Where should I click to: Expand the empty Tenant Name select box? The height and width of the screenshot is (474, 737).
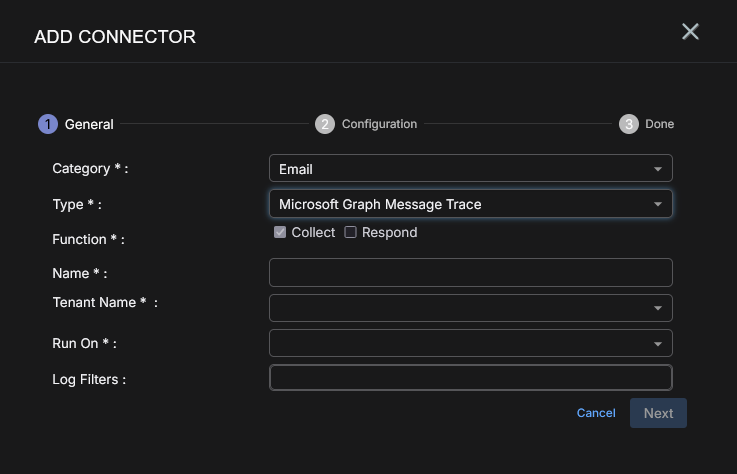460,308
